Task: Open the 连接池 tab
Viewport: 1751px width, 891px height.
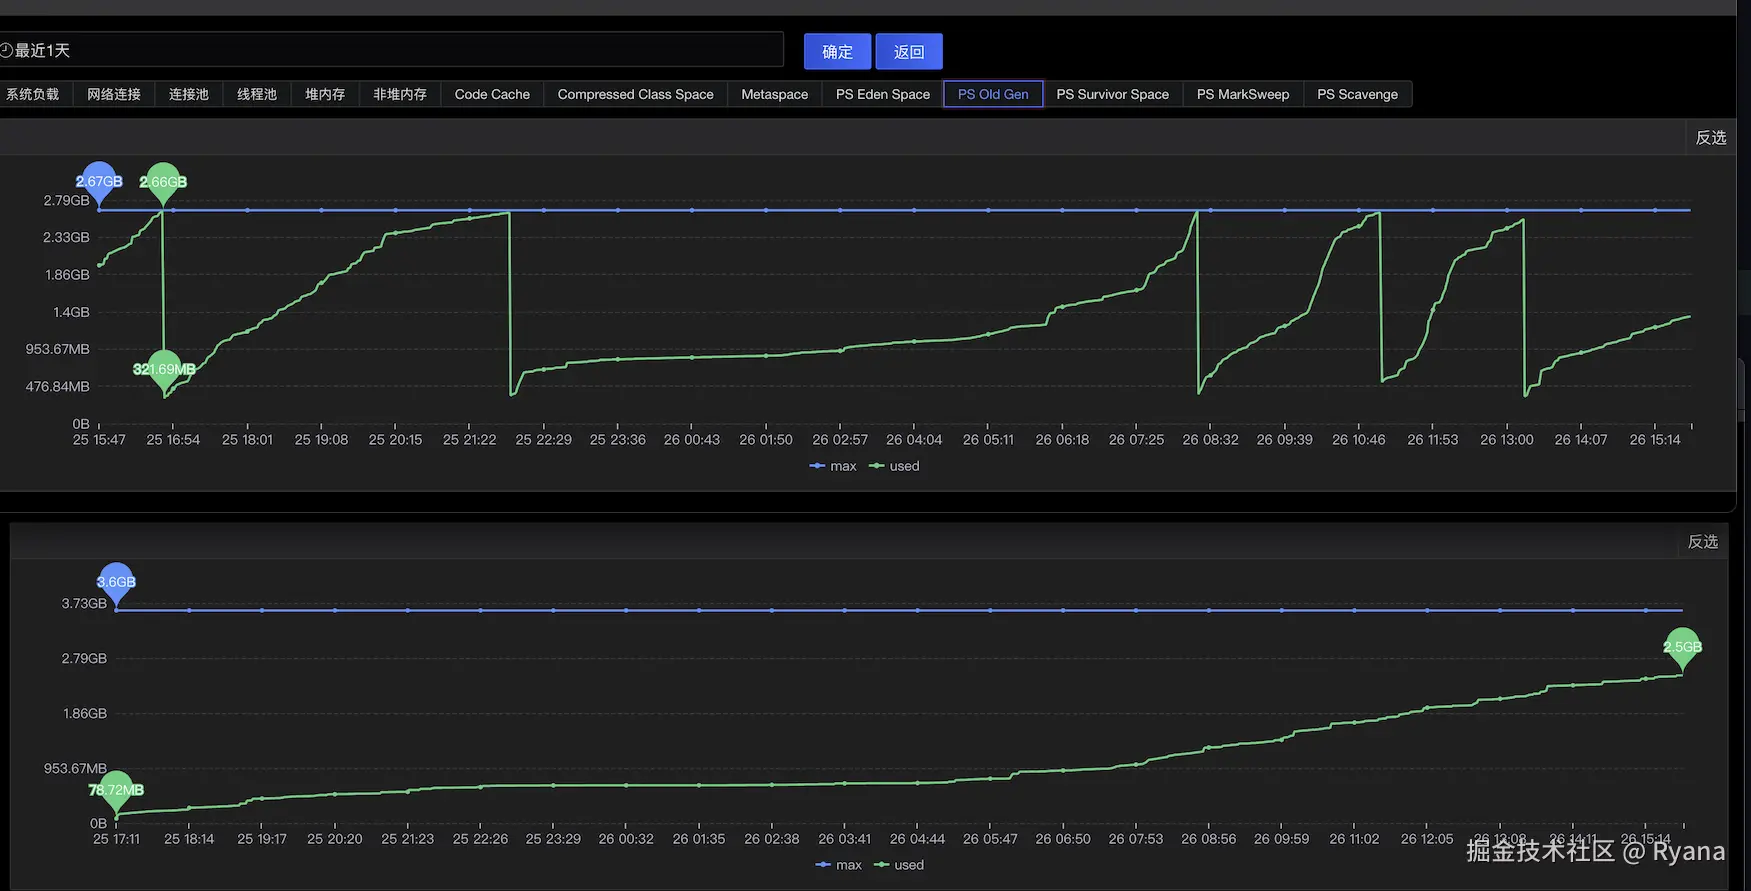Action: click(x=189, y=94)
